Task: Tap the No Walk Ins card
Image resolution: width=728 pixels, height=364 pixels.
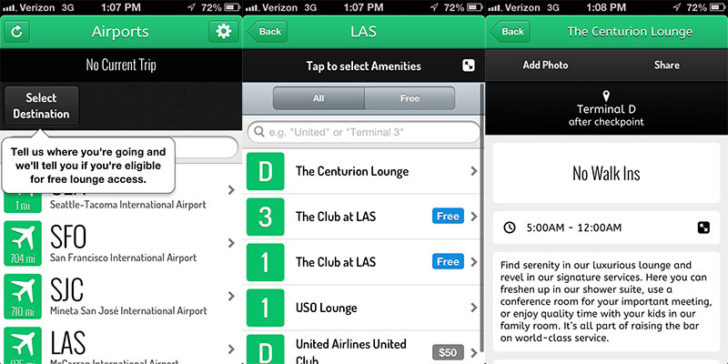Action: (606, 173)
